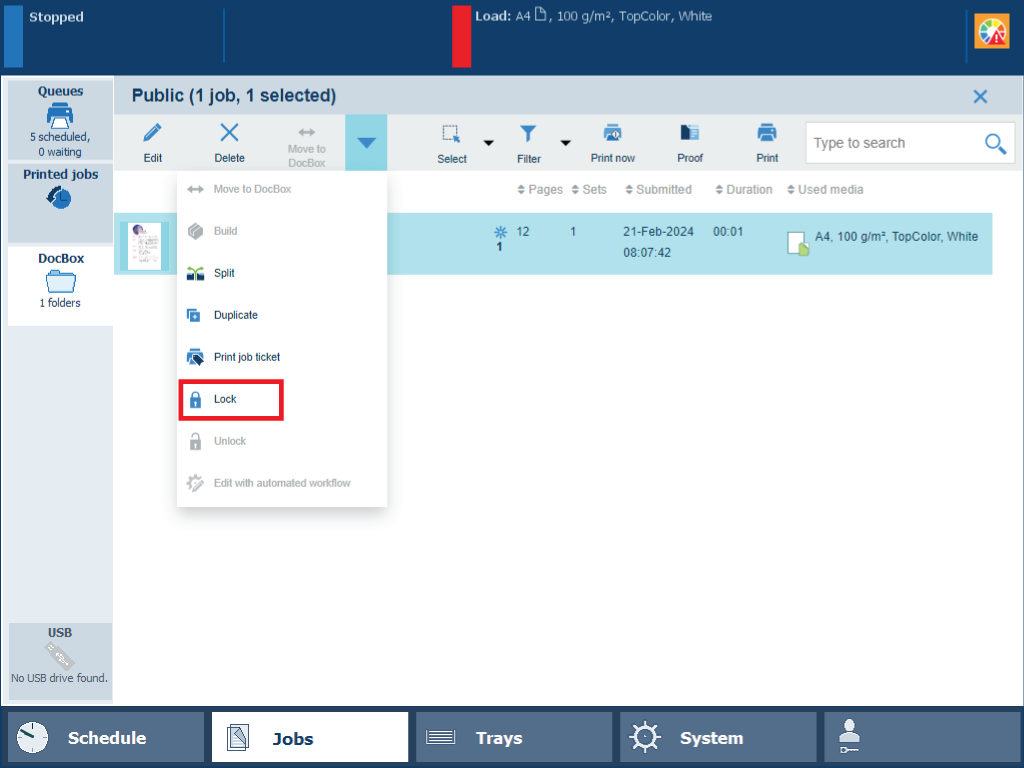
Task: Open the DocBox folder view
Action: [60, 280]
